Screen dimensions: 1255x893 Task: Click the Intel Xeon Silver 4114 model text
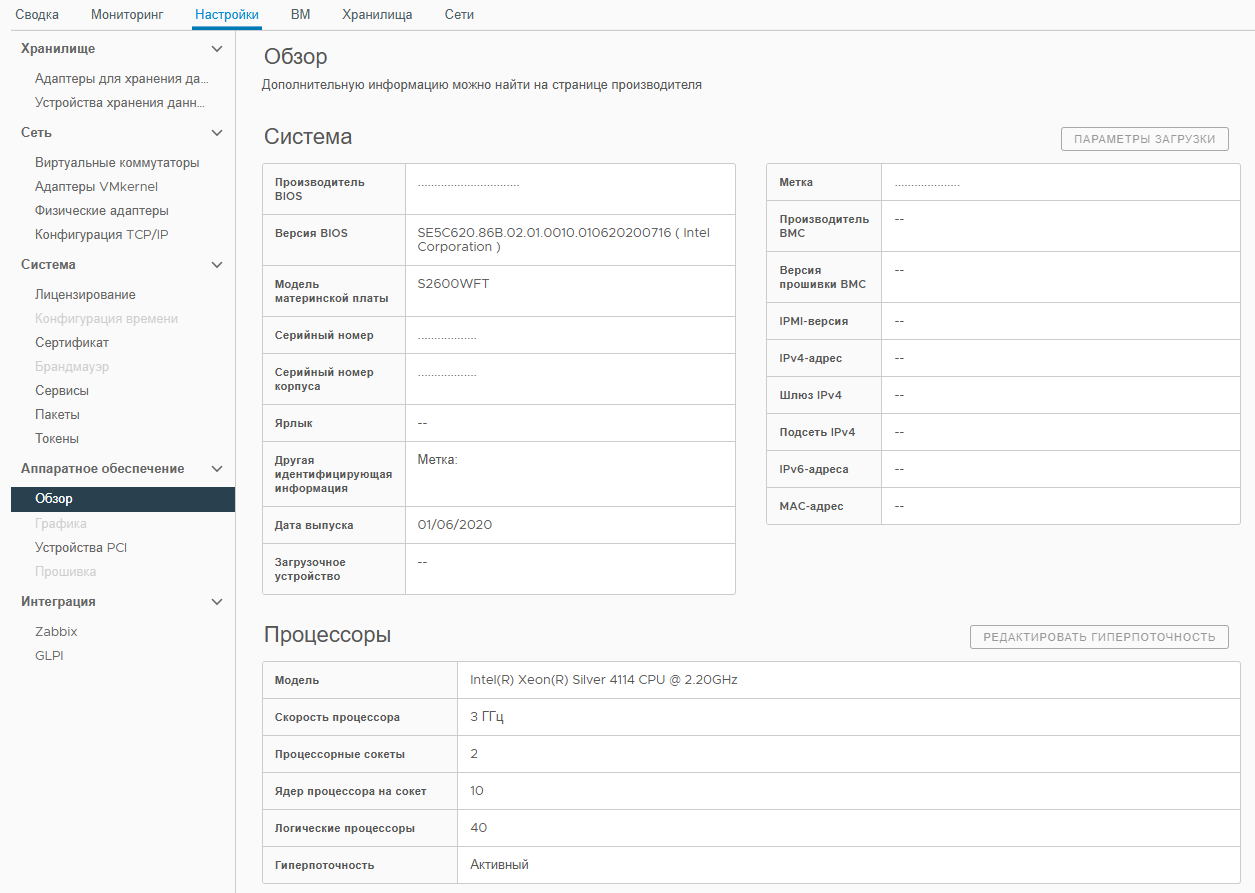604,680
